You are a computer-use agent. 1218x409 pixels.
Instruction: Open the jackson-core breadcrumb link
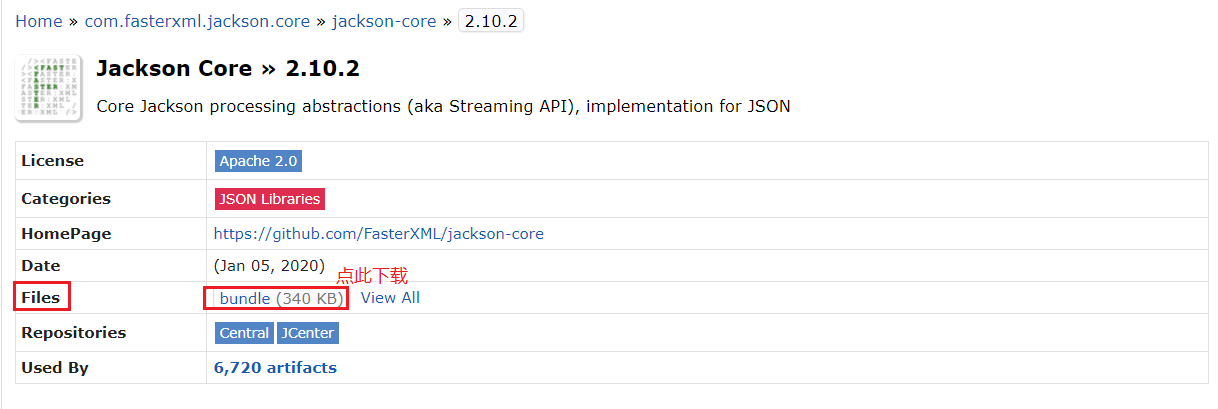coord(384,21)
